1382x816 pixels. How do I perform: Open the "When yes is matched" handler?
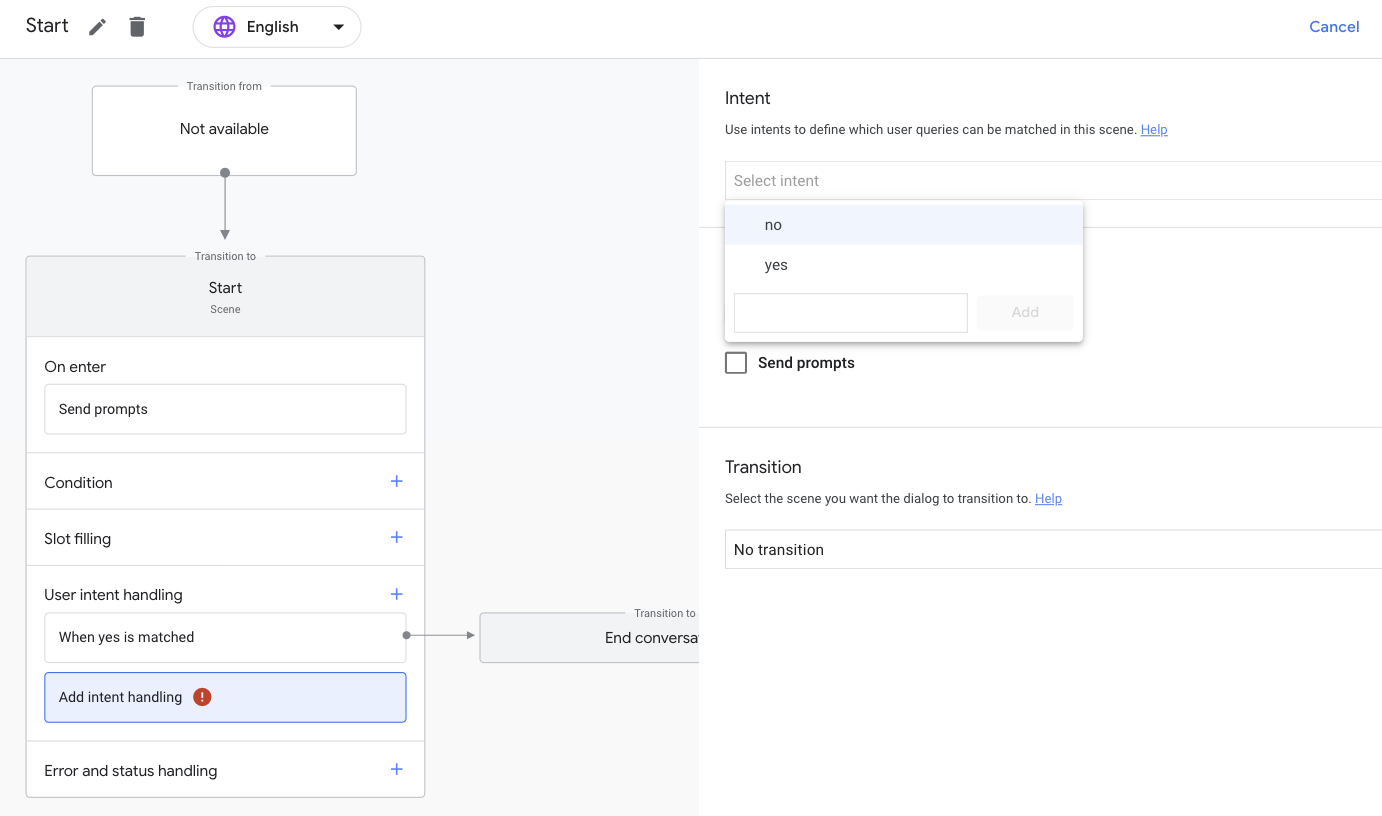coord(225,637)
